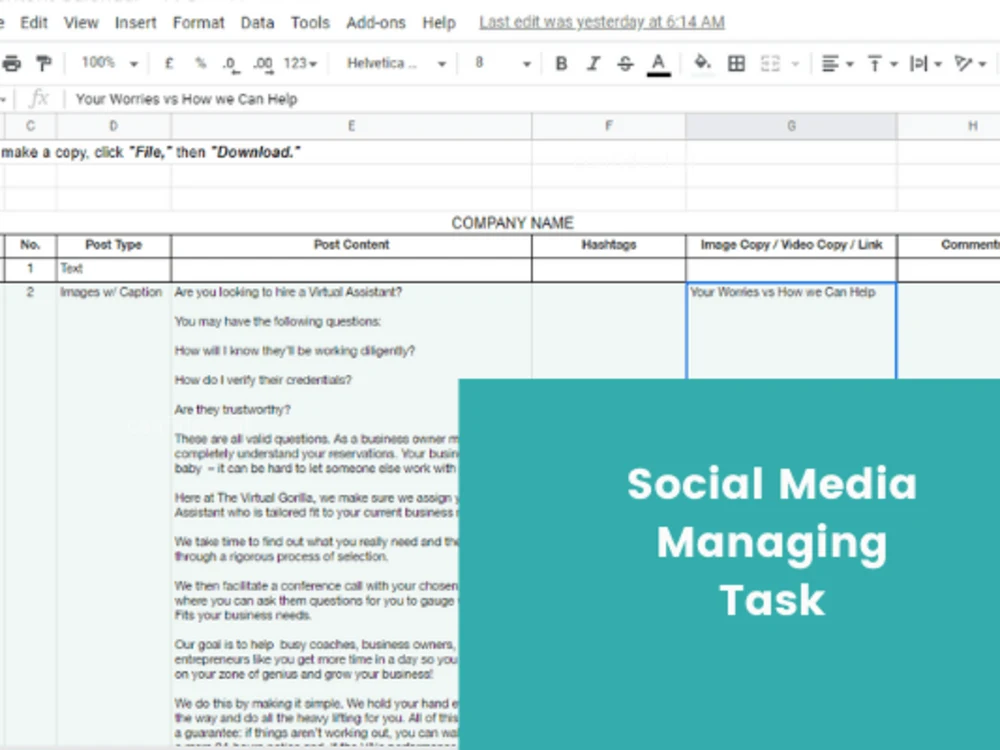Screen dimensions: 1000x750
Task: Open text wrapping dropdown
Action: pos(926,63)
